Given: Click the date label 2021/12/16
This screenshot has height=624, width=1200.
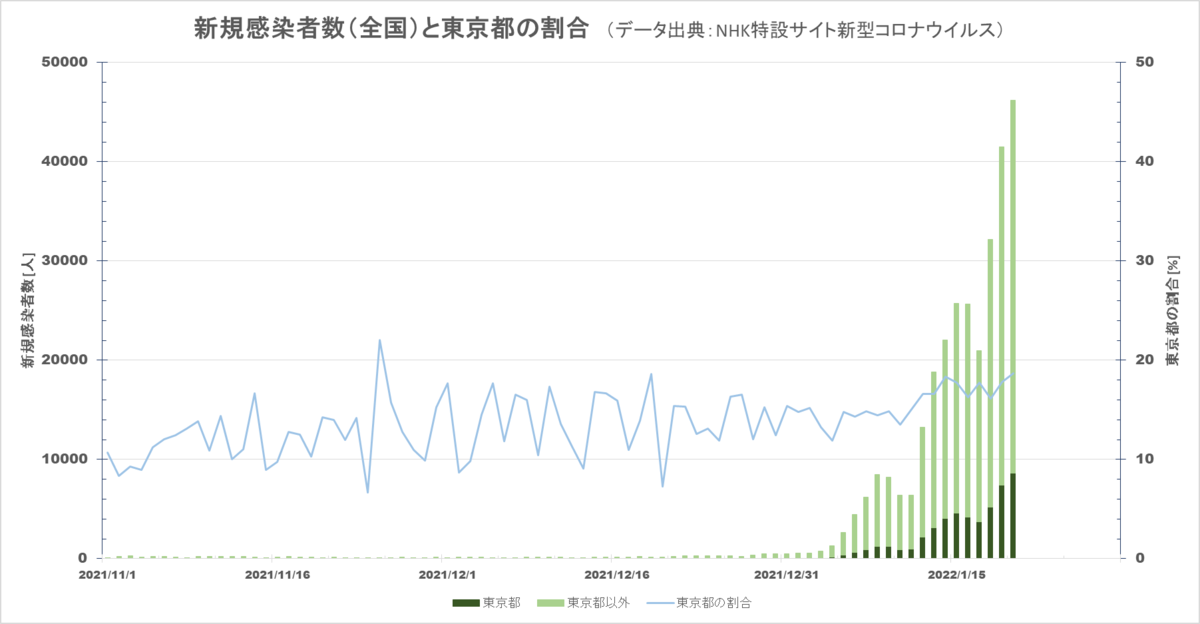Looking at the screenshot, I should click(x=617, y=575).
